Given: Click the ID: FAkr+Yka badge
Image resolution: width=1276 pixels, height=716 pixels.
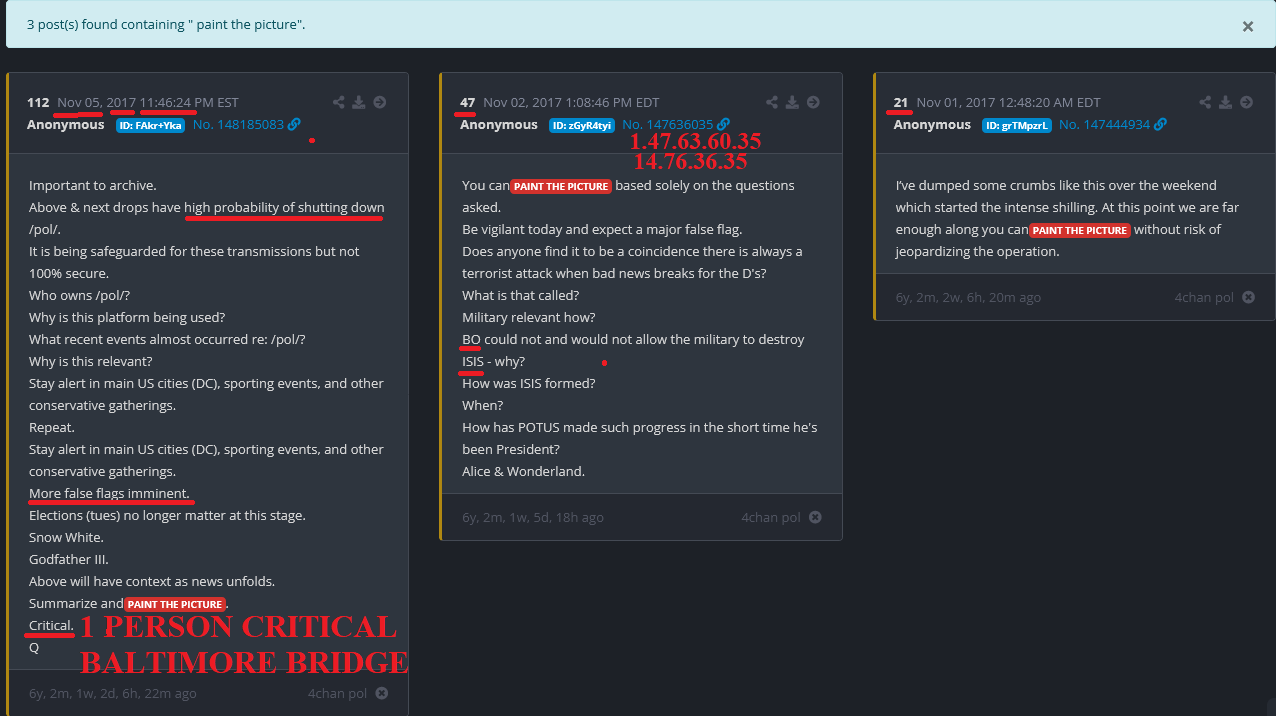Looking at the screenshot, I should tap(150, 126).
